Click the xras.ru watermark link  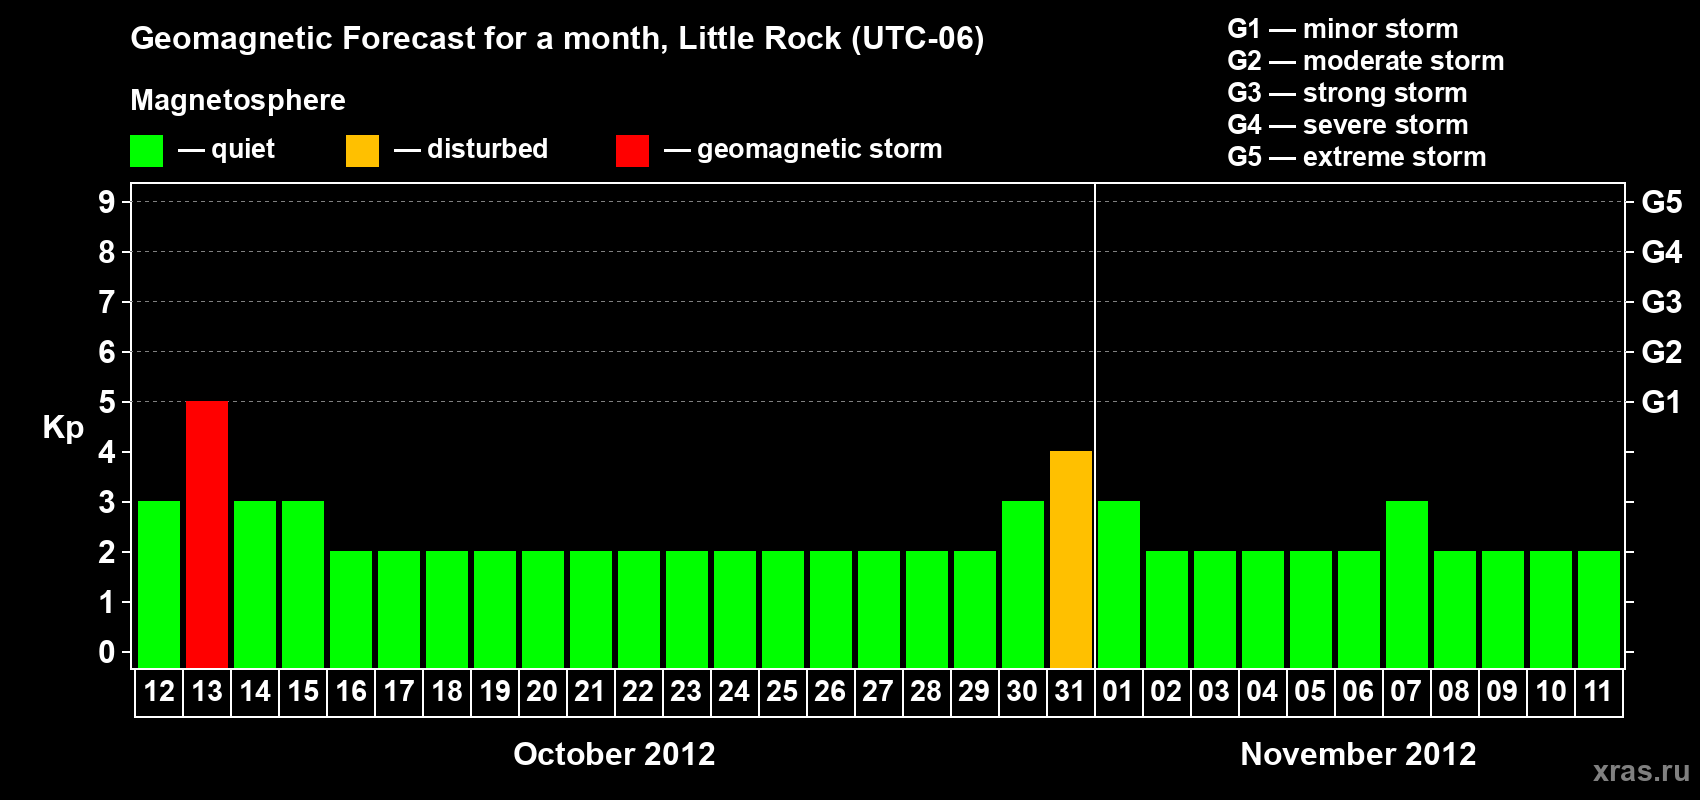1641,771
